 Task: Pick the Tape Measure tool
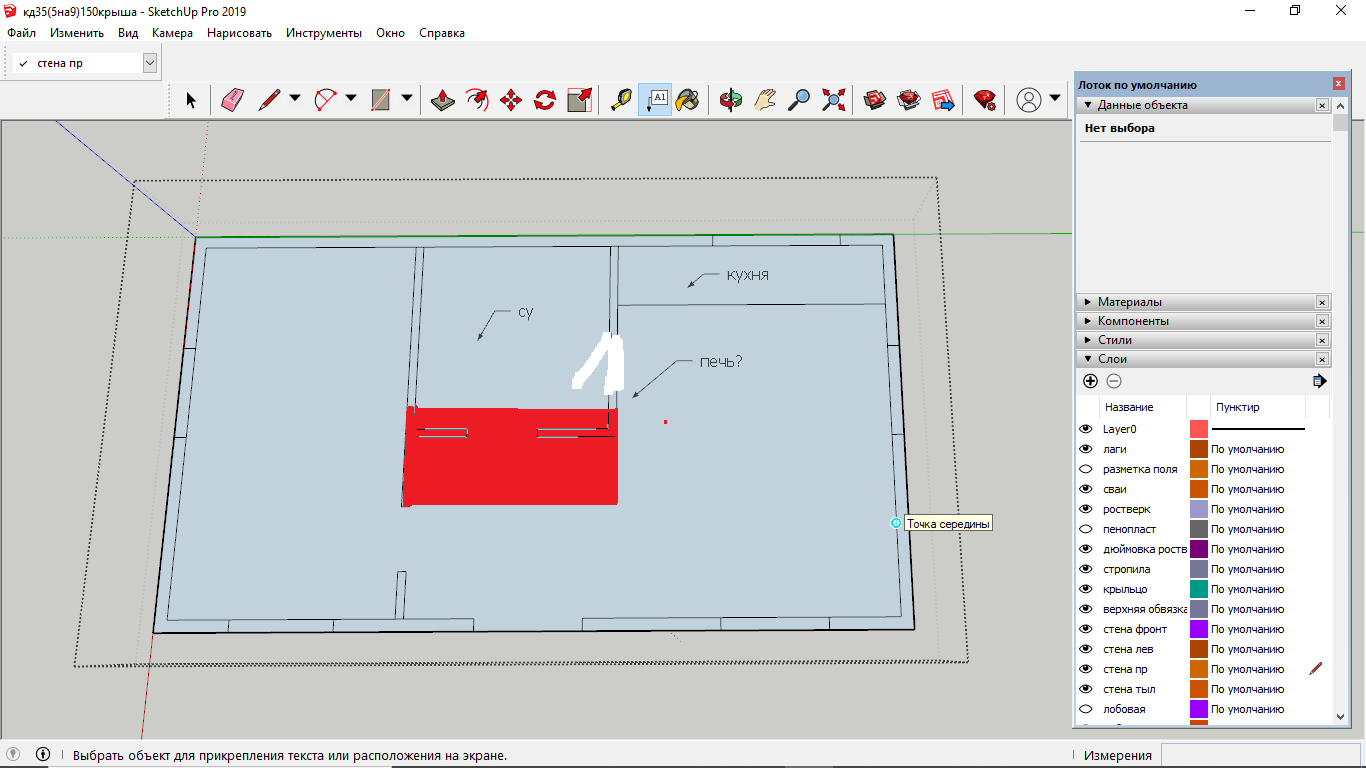(x=621, y=99)
